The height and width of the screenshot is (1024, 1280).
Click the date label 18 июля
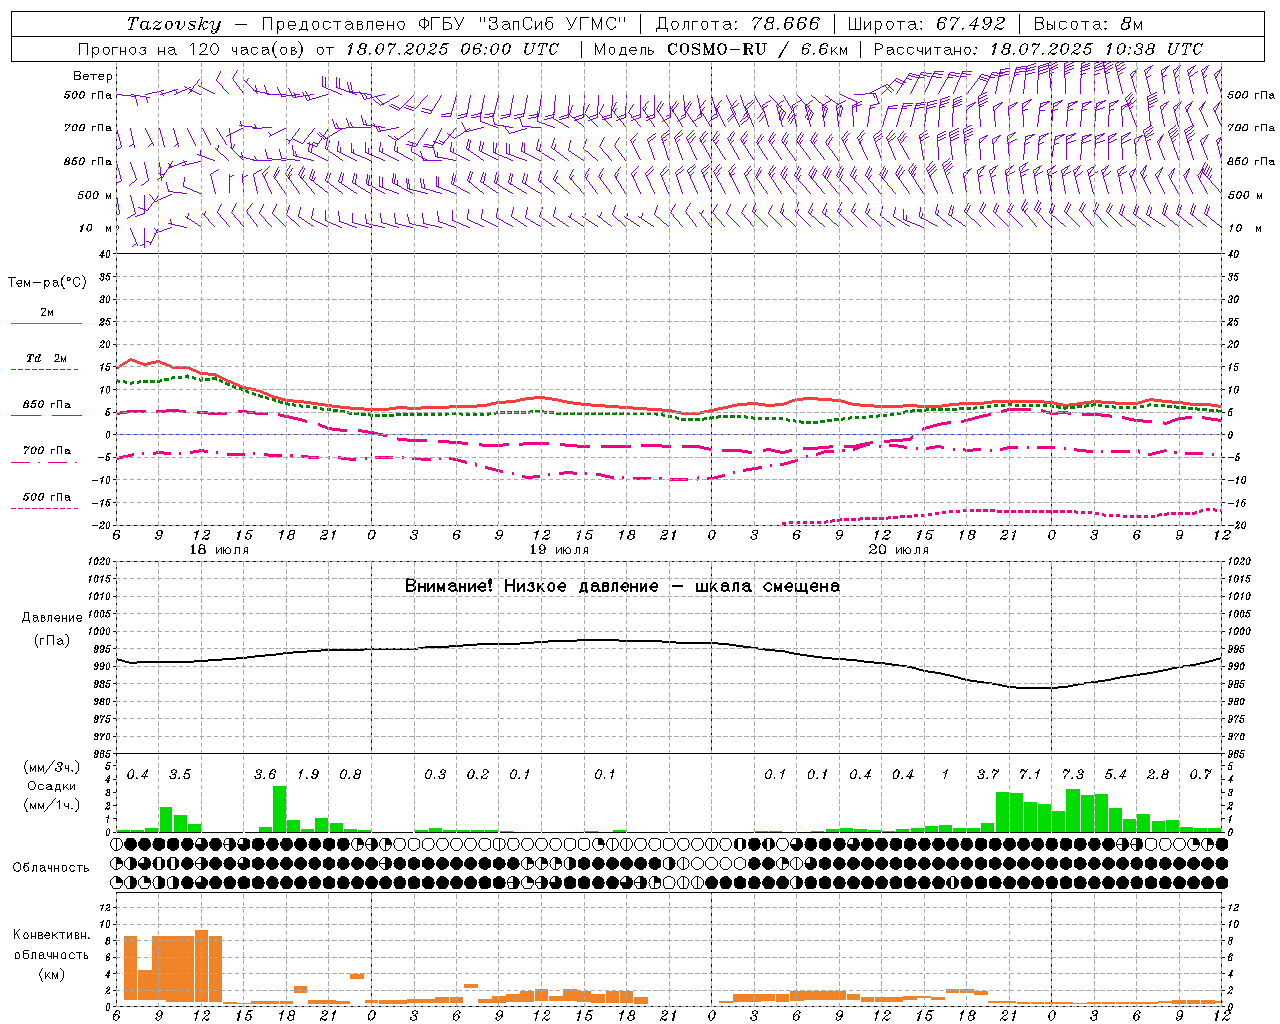pyautogui.click(x=219, y=550)
